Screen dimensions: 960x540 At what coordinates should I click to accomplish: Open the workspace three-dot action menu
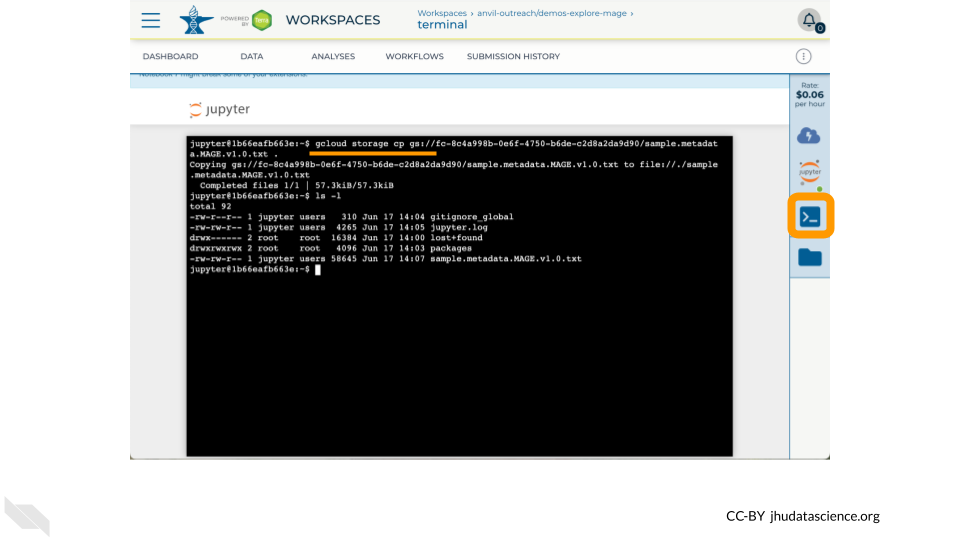click(x=803, y=56)
